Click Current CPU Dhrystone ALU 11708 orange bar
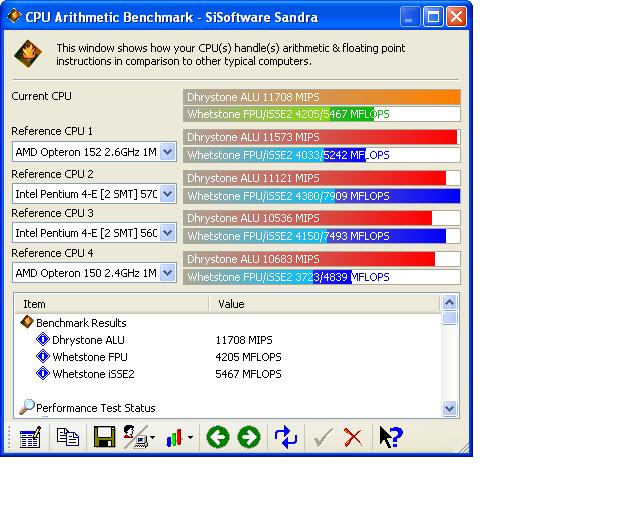The width and height of the screenshot is (640, 512). [x=322, y=97]
